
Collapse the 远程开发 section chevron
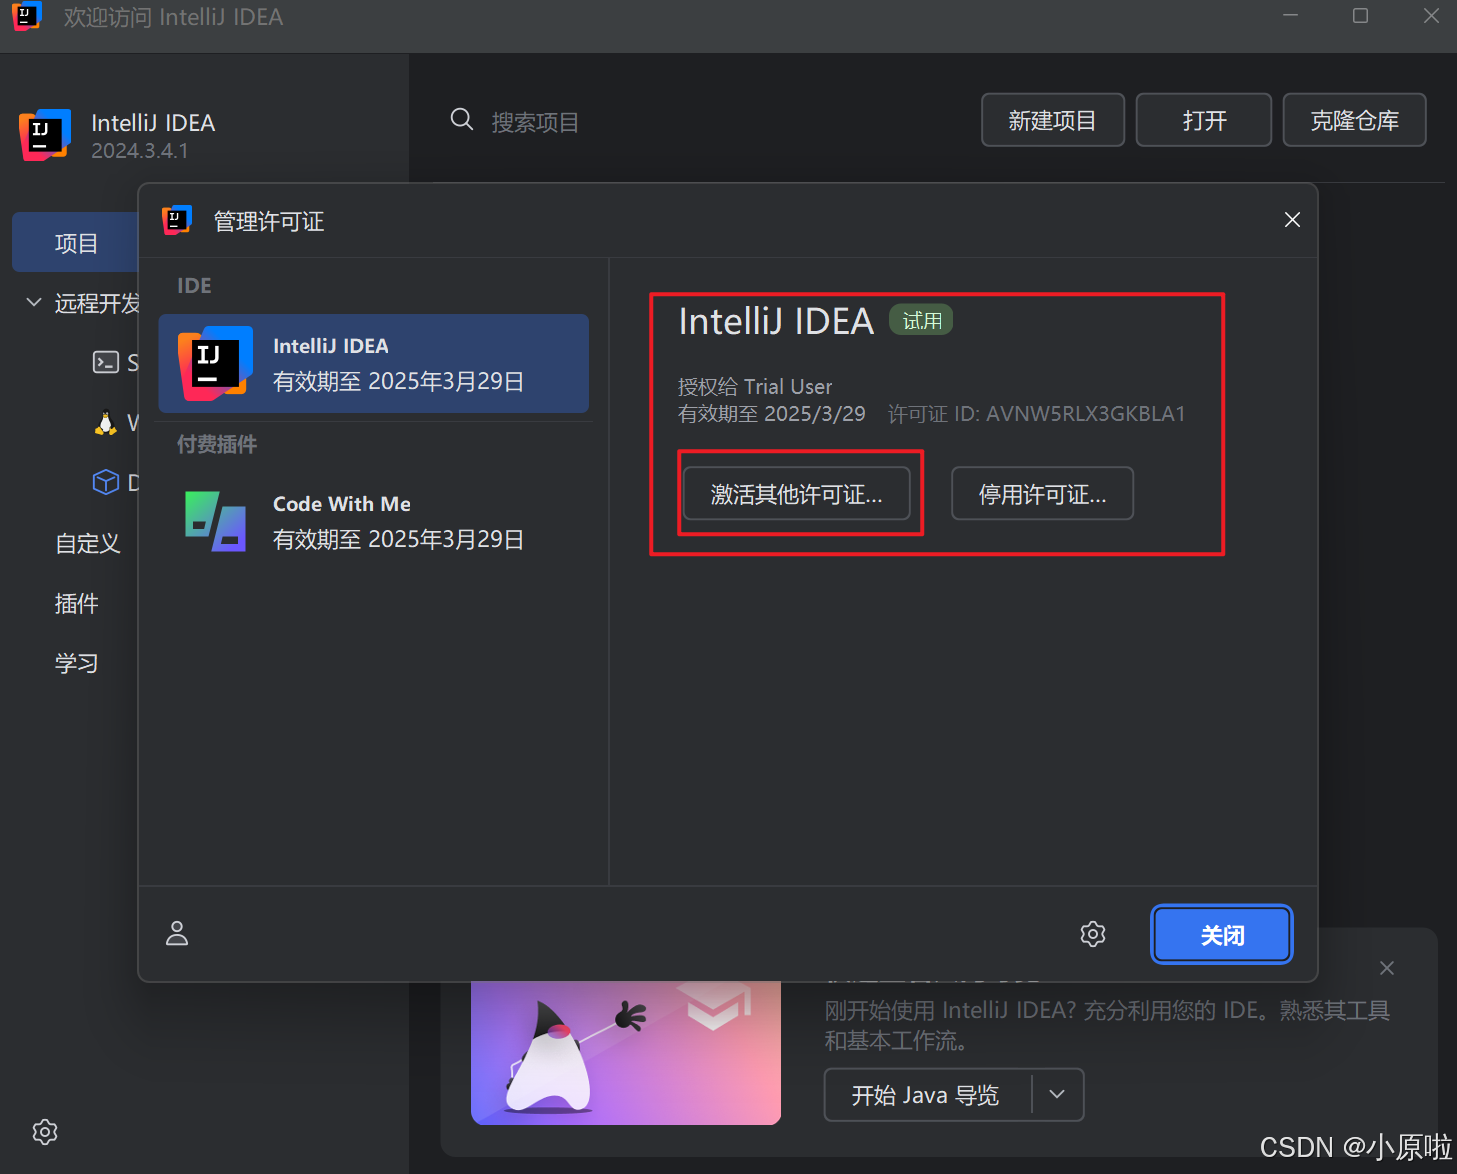click(x=34, y=302)
